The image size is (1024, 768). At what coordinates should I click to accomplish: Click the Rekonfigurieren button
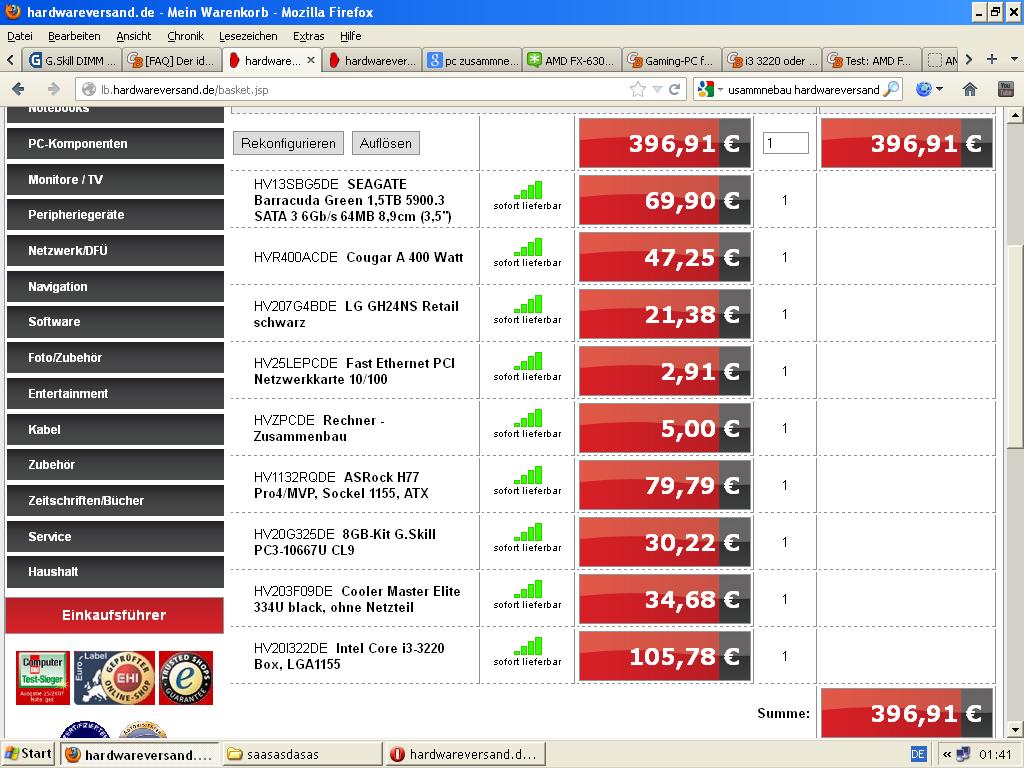[288, 143]
